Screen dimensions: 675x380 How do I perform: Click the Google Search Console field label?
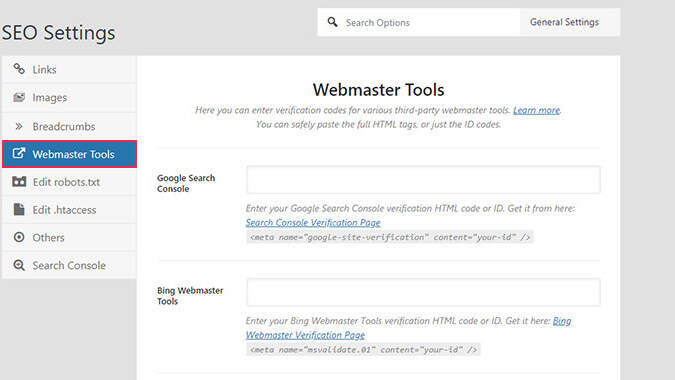(186, 183)
